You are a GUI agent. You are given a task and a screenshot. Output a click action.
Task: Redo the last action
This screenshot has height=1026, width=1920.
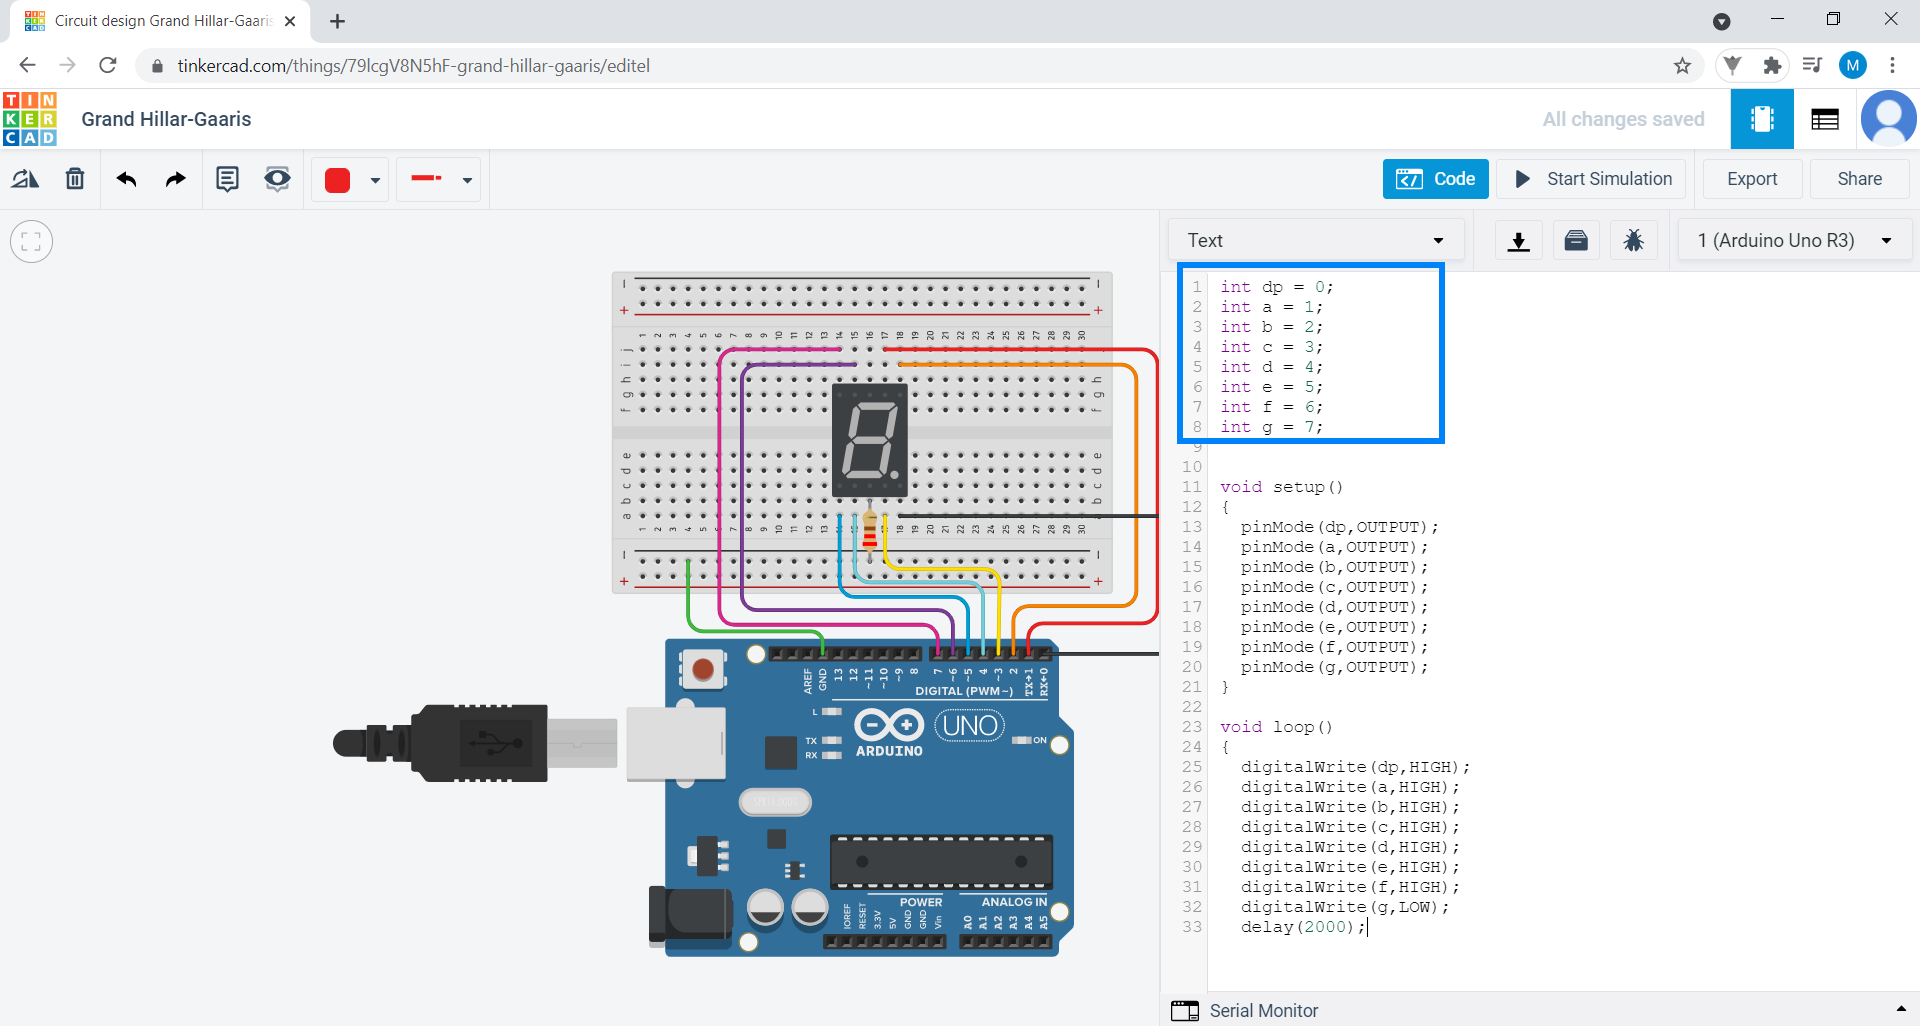click(176, 179)
